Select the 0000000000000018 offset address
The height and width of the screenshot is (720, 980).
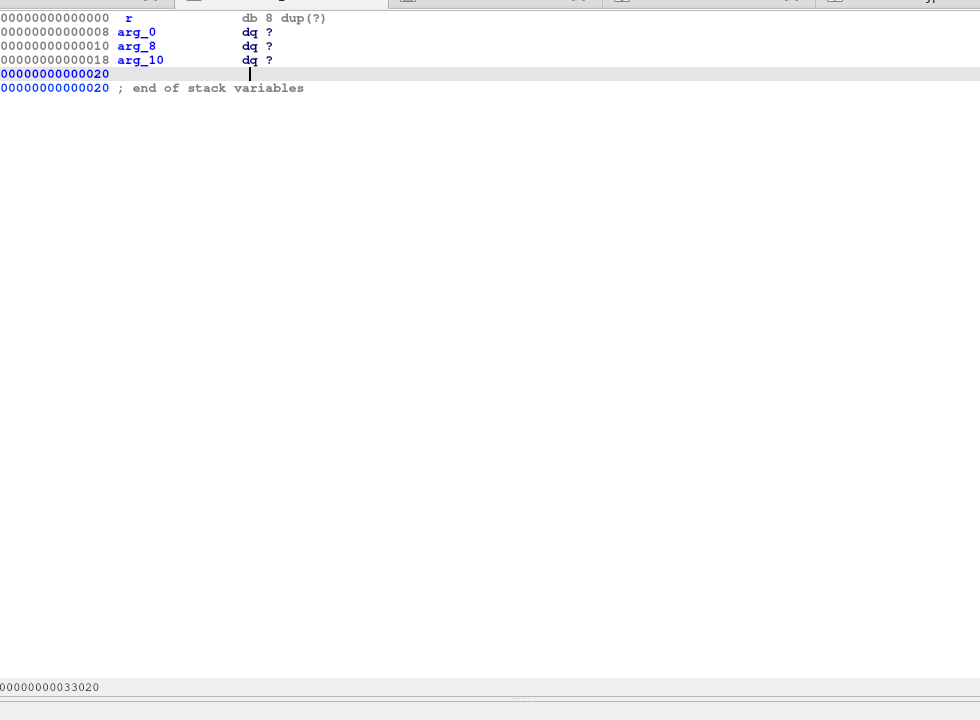55,60
